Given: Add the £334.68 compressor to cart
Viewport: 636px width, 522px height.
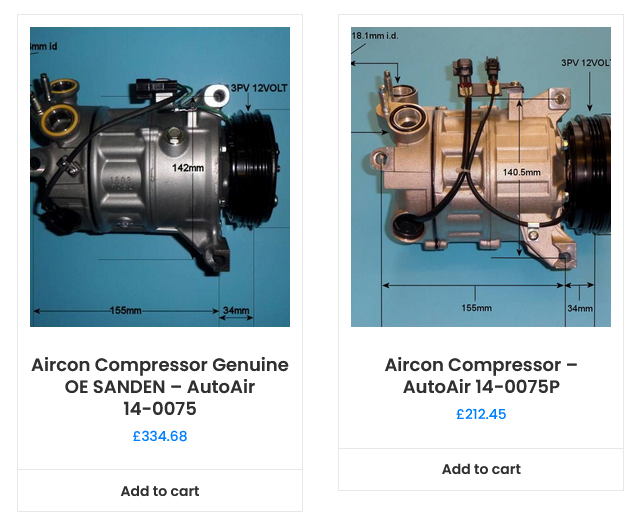Looking at the screenshot, I should click(160, 491).
